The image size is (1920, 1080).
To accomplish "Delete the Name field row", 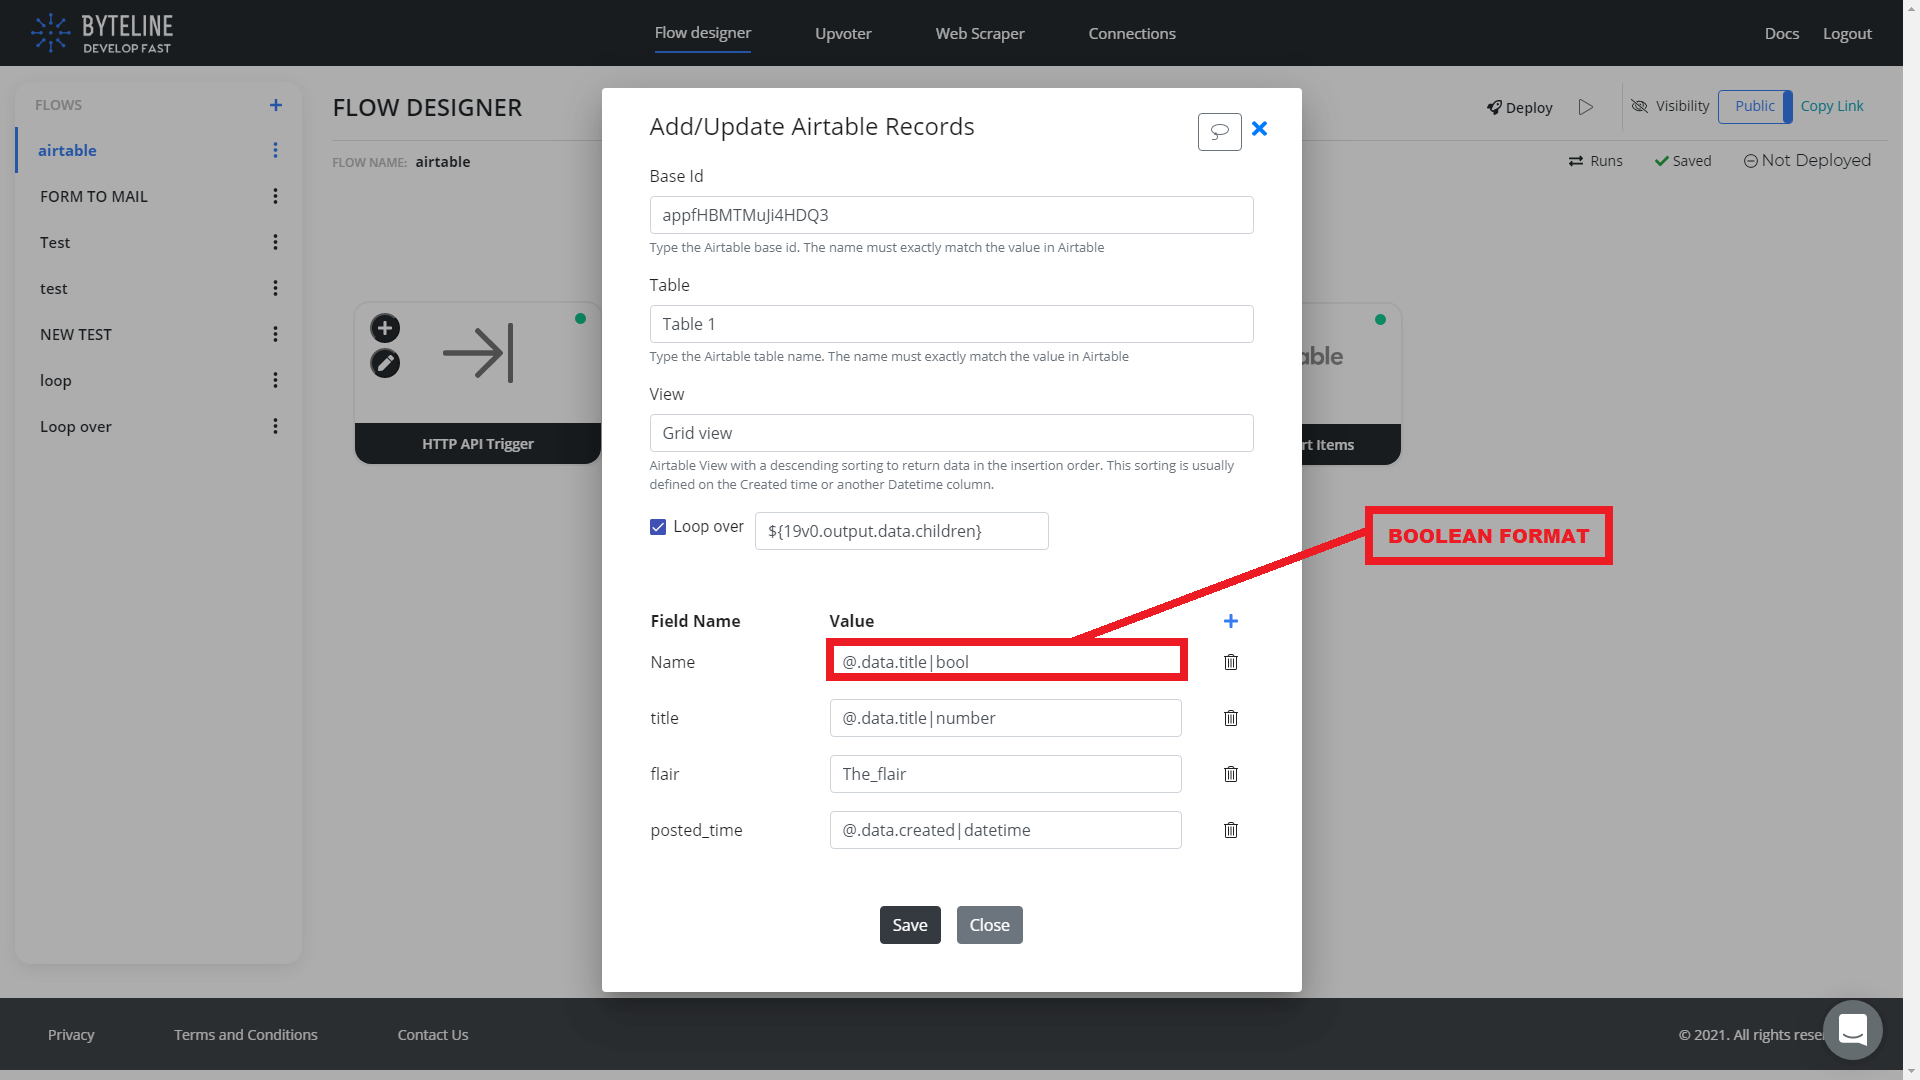I will [x=1231, y=662].
